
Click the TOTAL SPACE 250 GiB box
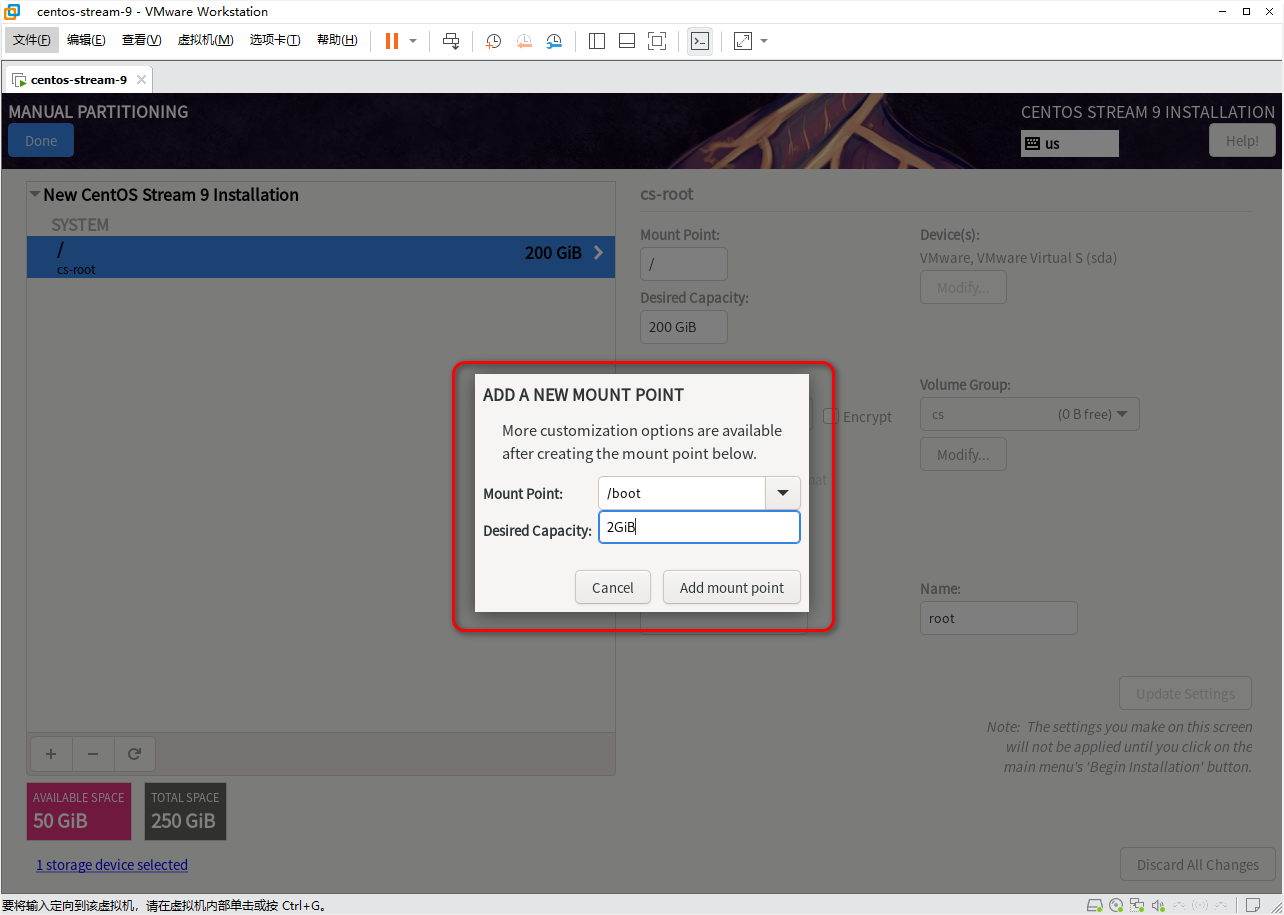click(x=185, y=811)
